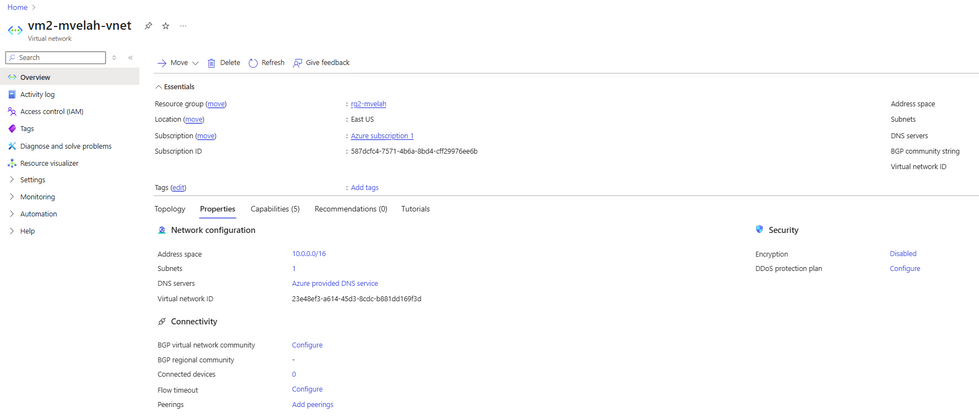Click the Subnets count link 1
The height and width of the screenshot is (418, 979).
pos(294,269)
